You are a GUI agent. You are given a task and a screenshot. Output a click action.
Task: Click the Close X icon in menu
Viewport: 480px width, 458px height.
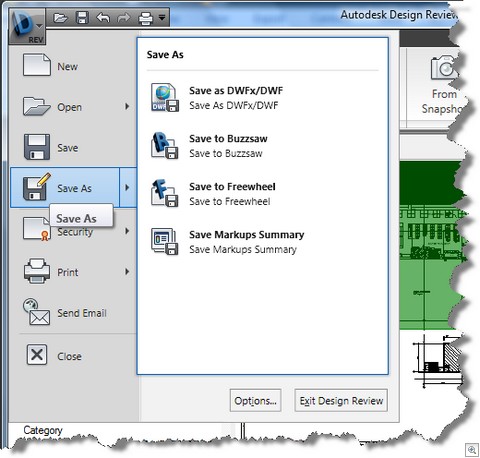pos(37,354)
